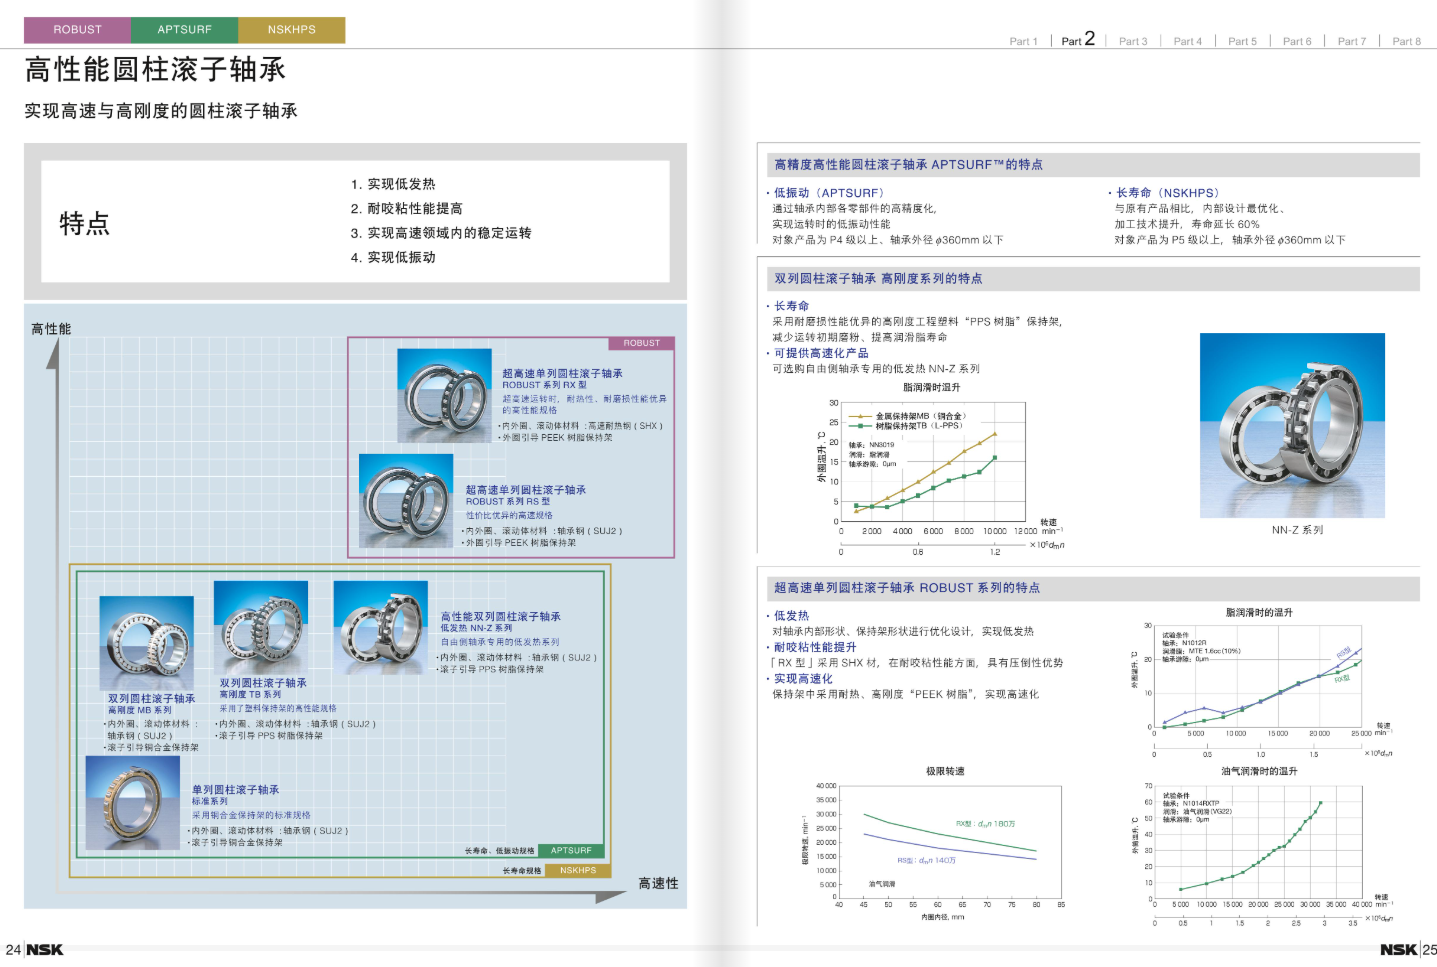Click page number 25
The width and height of the screenshot is (1437, 967).
(1429, 950)
